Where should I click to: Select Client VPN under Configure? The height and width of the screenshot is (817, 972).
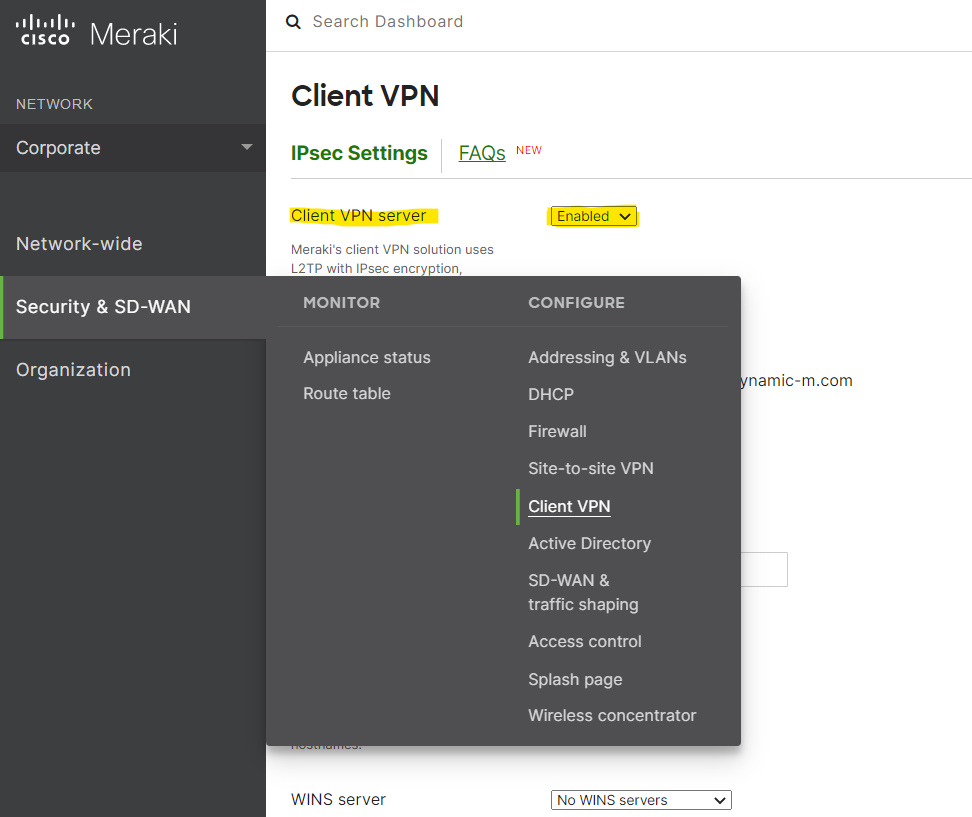569,506
